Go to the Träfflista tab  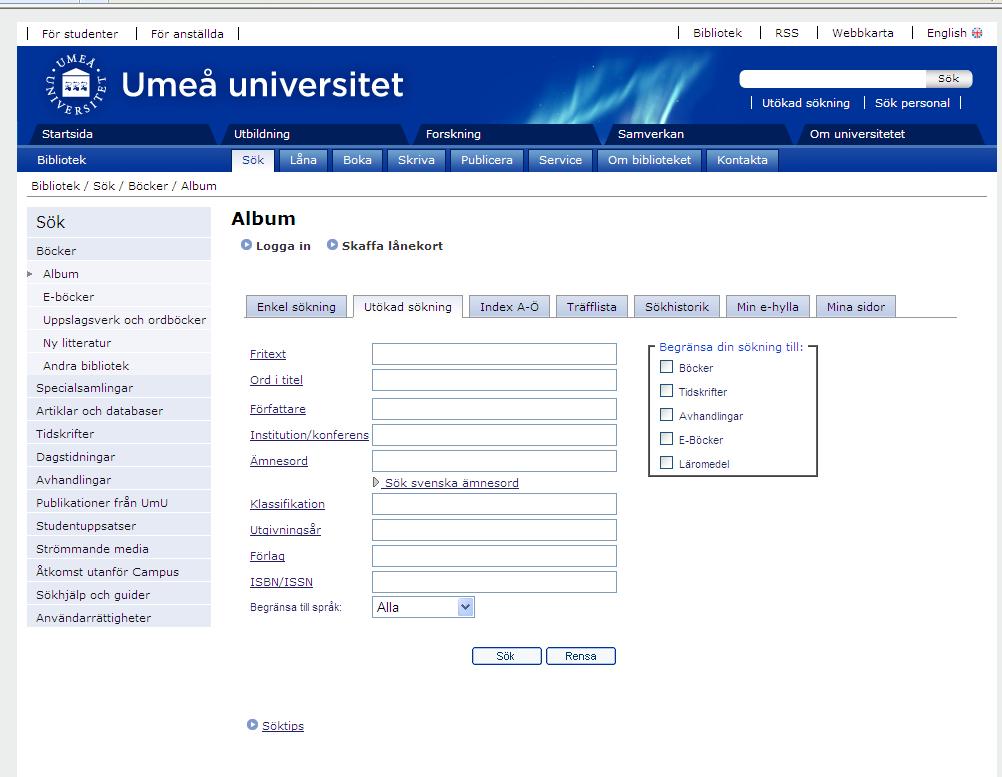tap(592, 307)
